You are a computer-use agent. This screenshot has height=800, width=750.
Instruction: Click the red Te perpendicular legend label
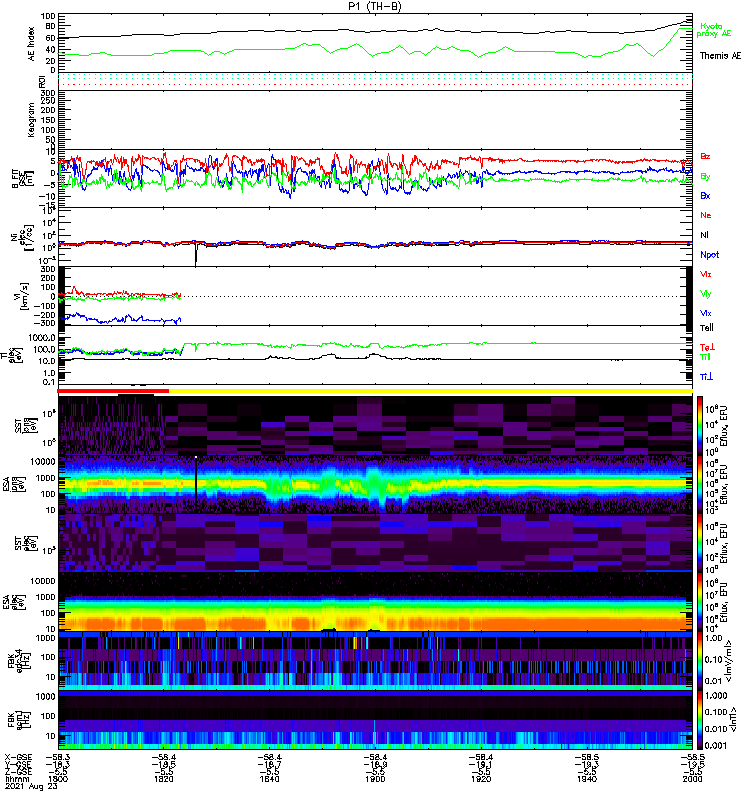coord(707,347)
